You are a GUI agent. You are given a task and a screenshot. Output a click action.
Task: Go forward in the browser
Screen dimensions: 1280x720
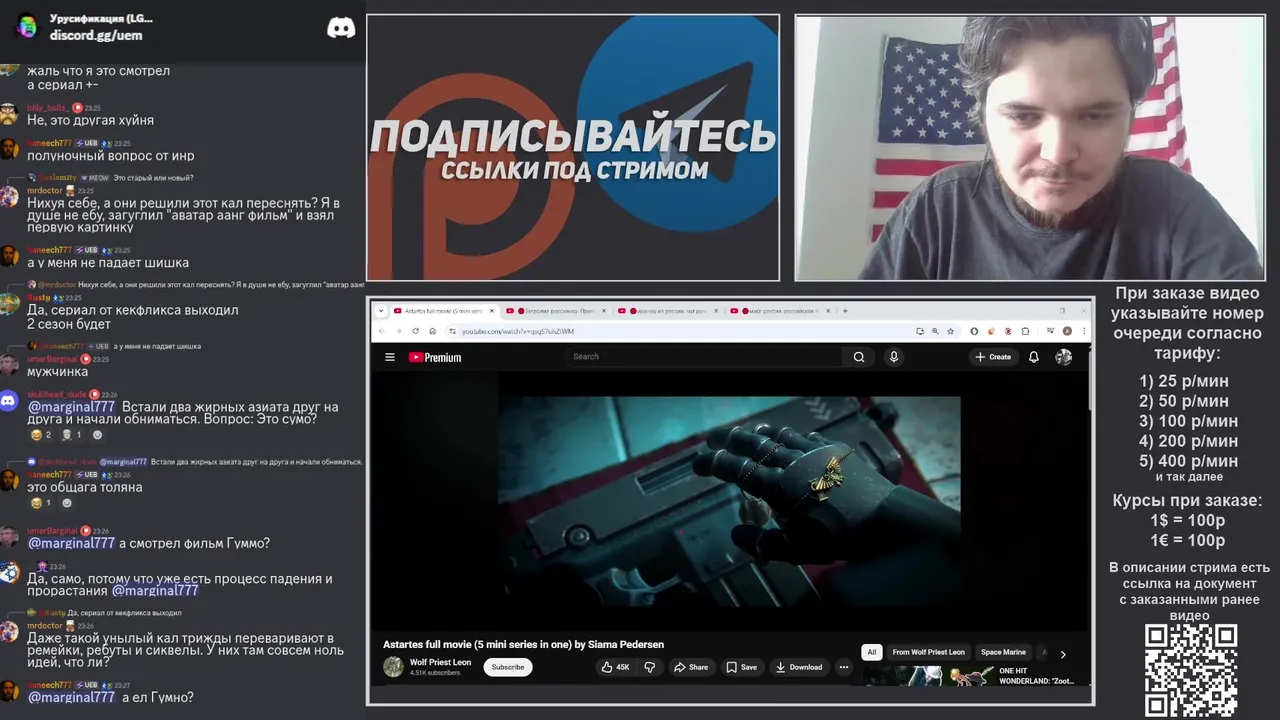click(398, 331)
